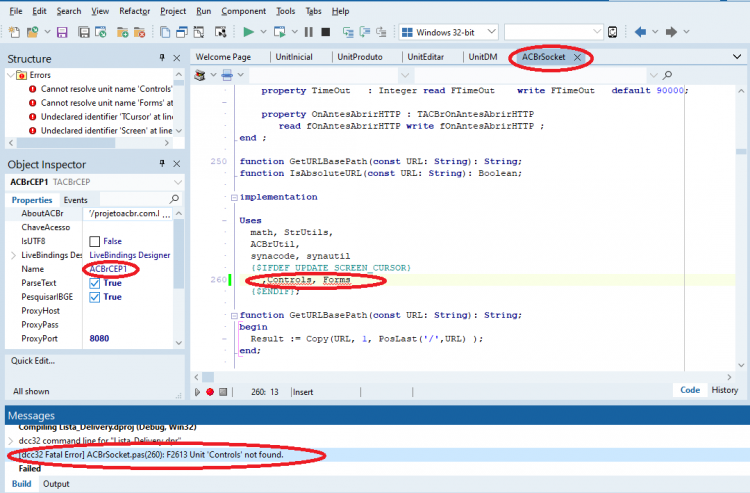Click the Open Project toolbar icon
Screen dimensions: 750x493
coord(33,32)
